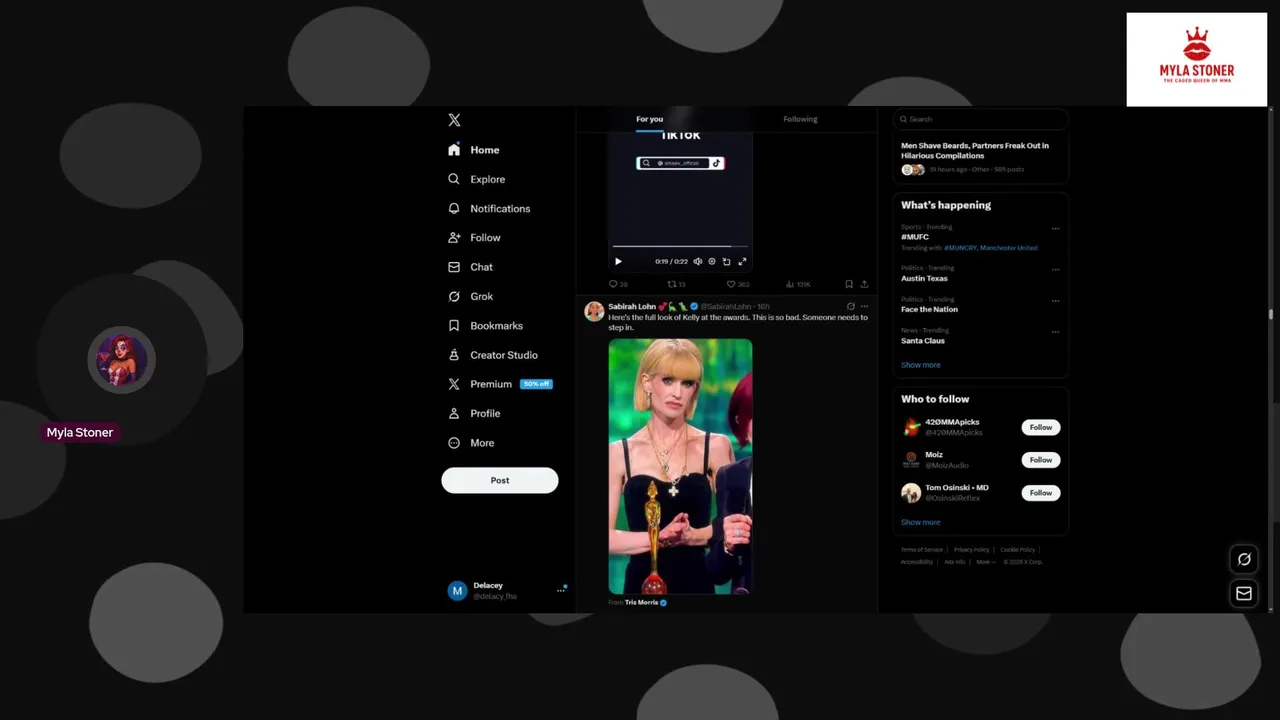This screenshot has height=720, width=1280.
Task: Toggle picture-in-picture on video
Action: click(727, 261)
